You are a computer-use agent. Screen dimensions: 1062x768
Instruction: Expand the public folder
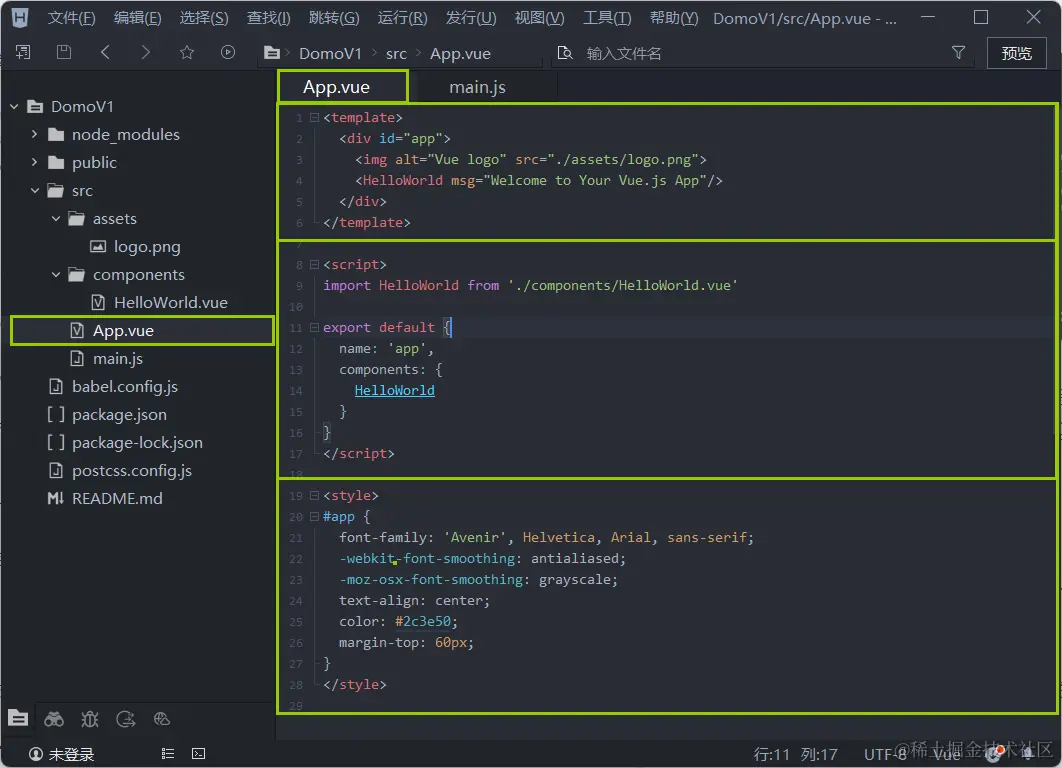[x=35, y=162]
